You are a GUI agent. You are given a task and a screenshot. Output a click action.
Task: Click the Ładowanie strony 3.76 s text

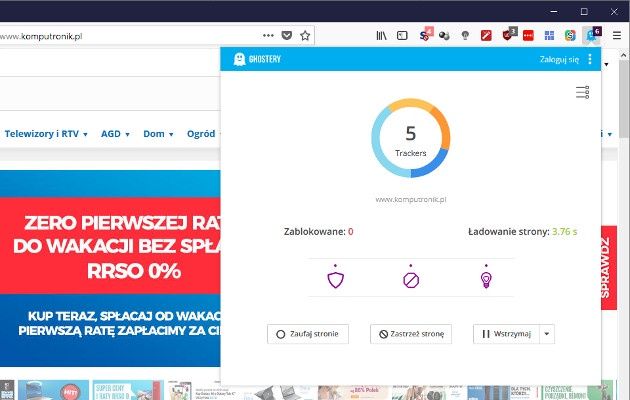(x=523, y=232)
